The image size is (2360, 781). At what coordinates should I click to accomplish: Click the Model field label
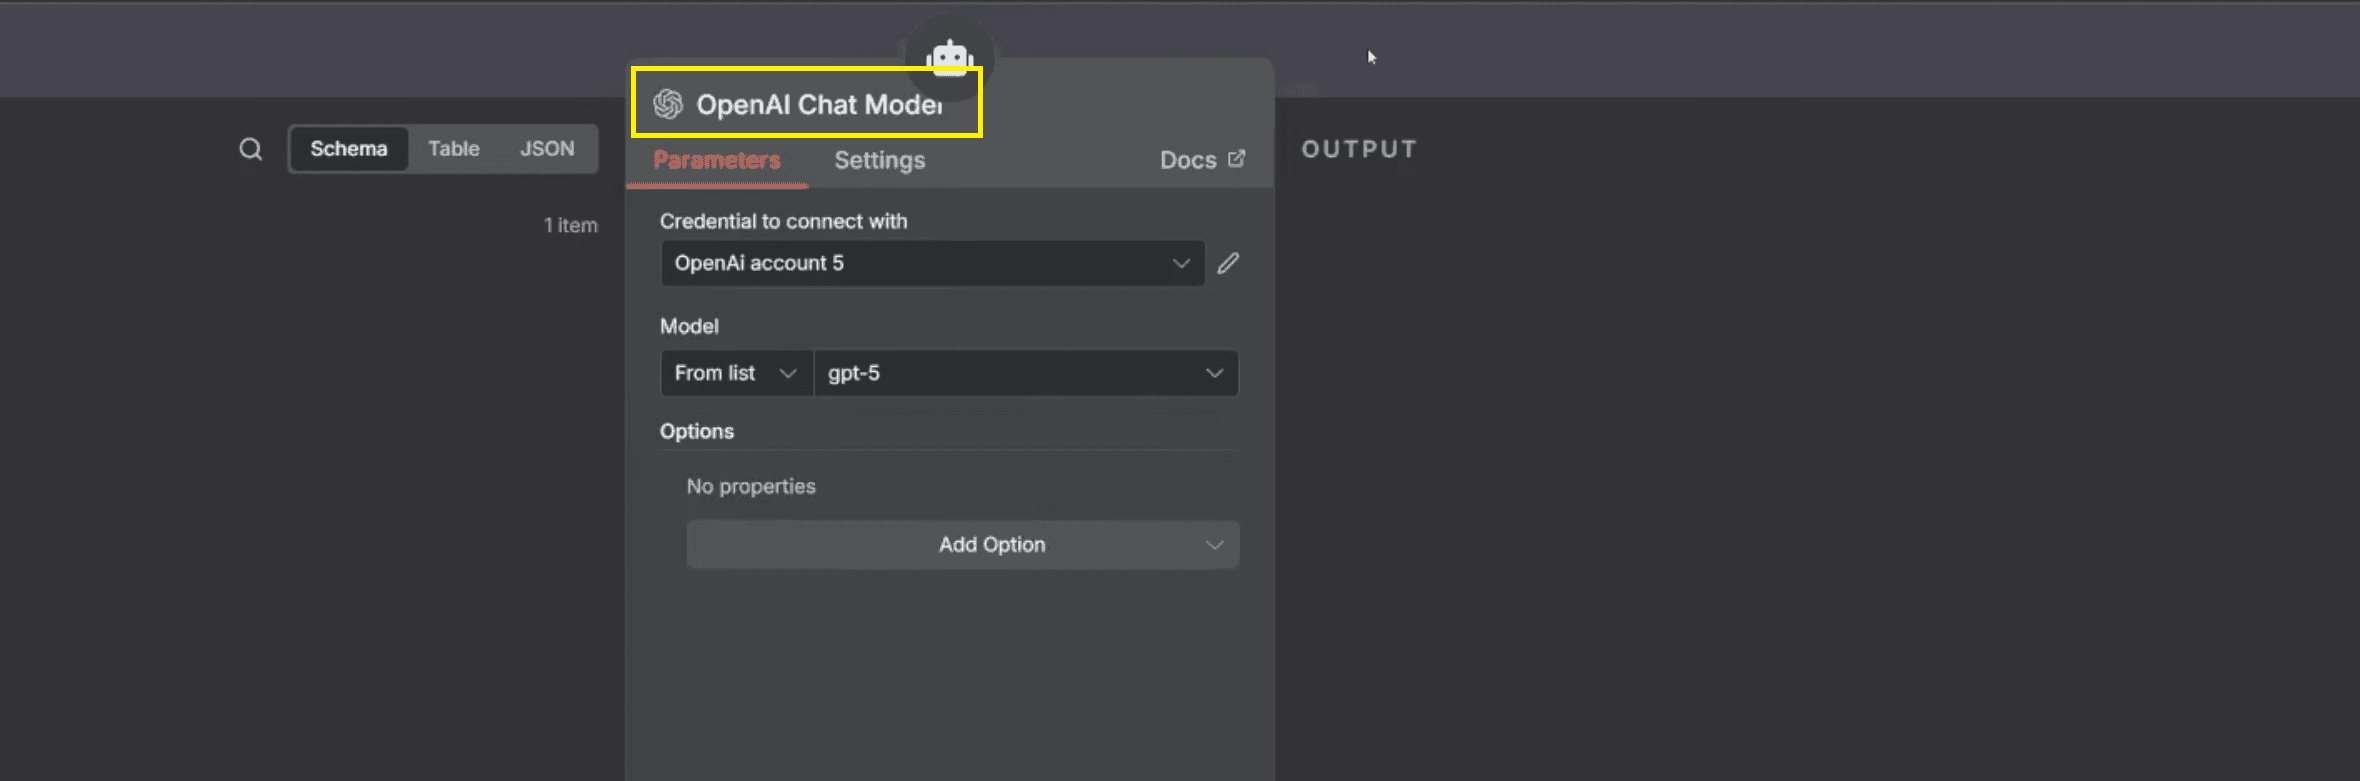(689, 326)
